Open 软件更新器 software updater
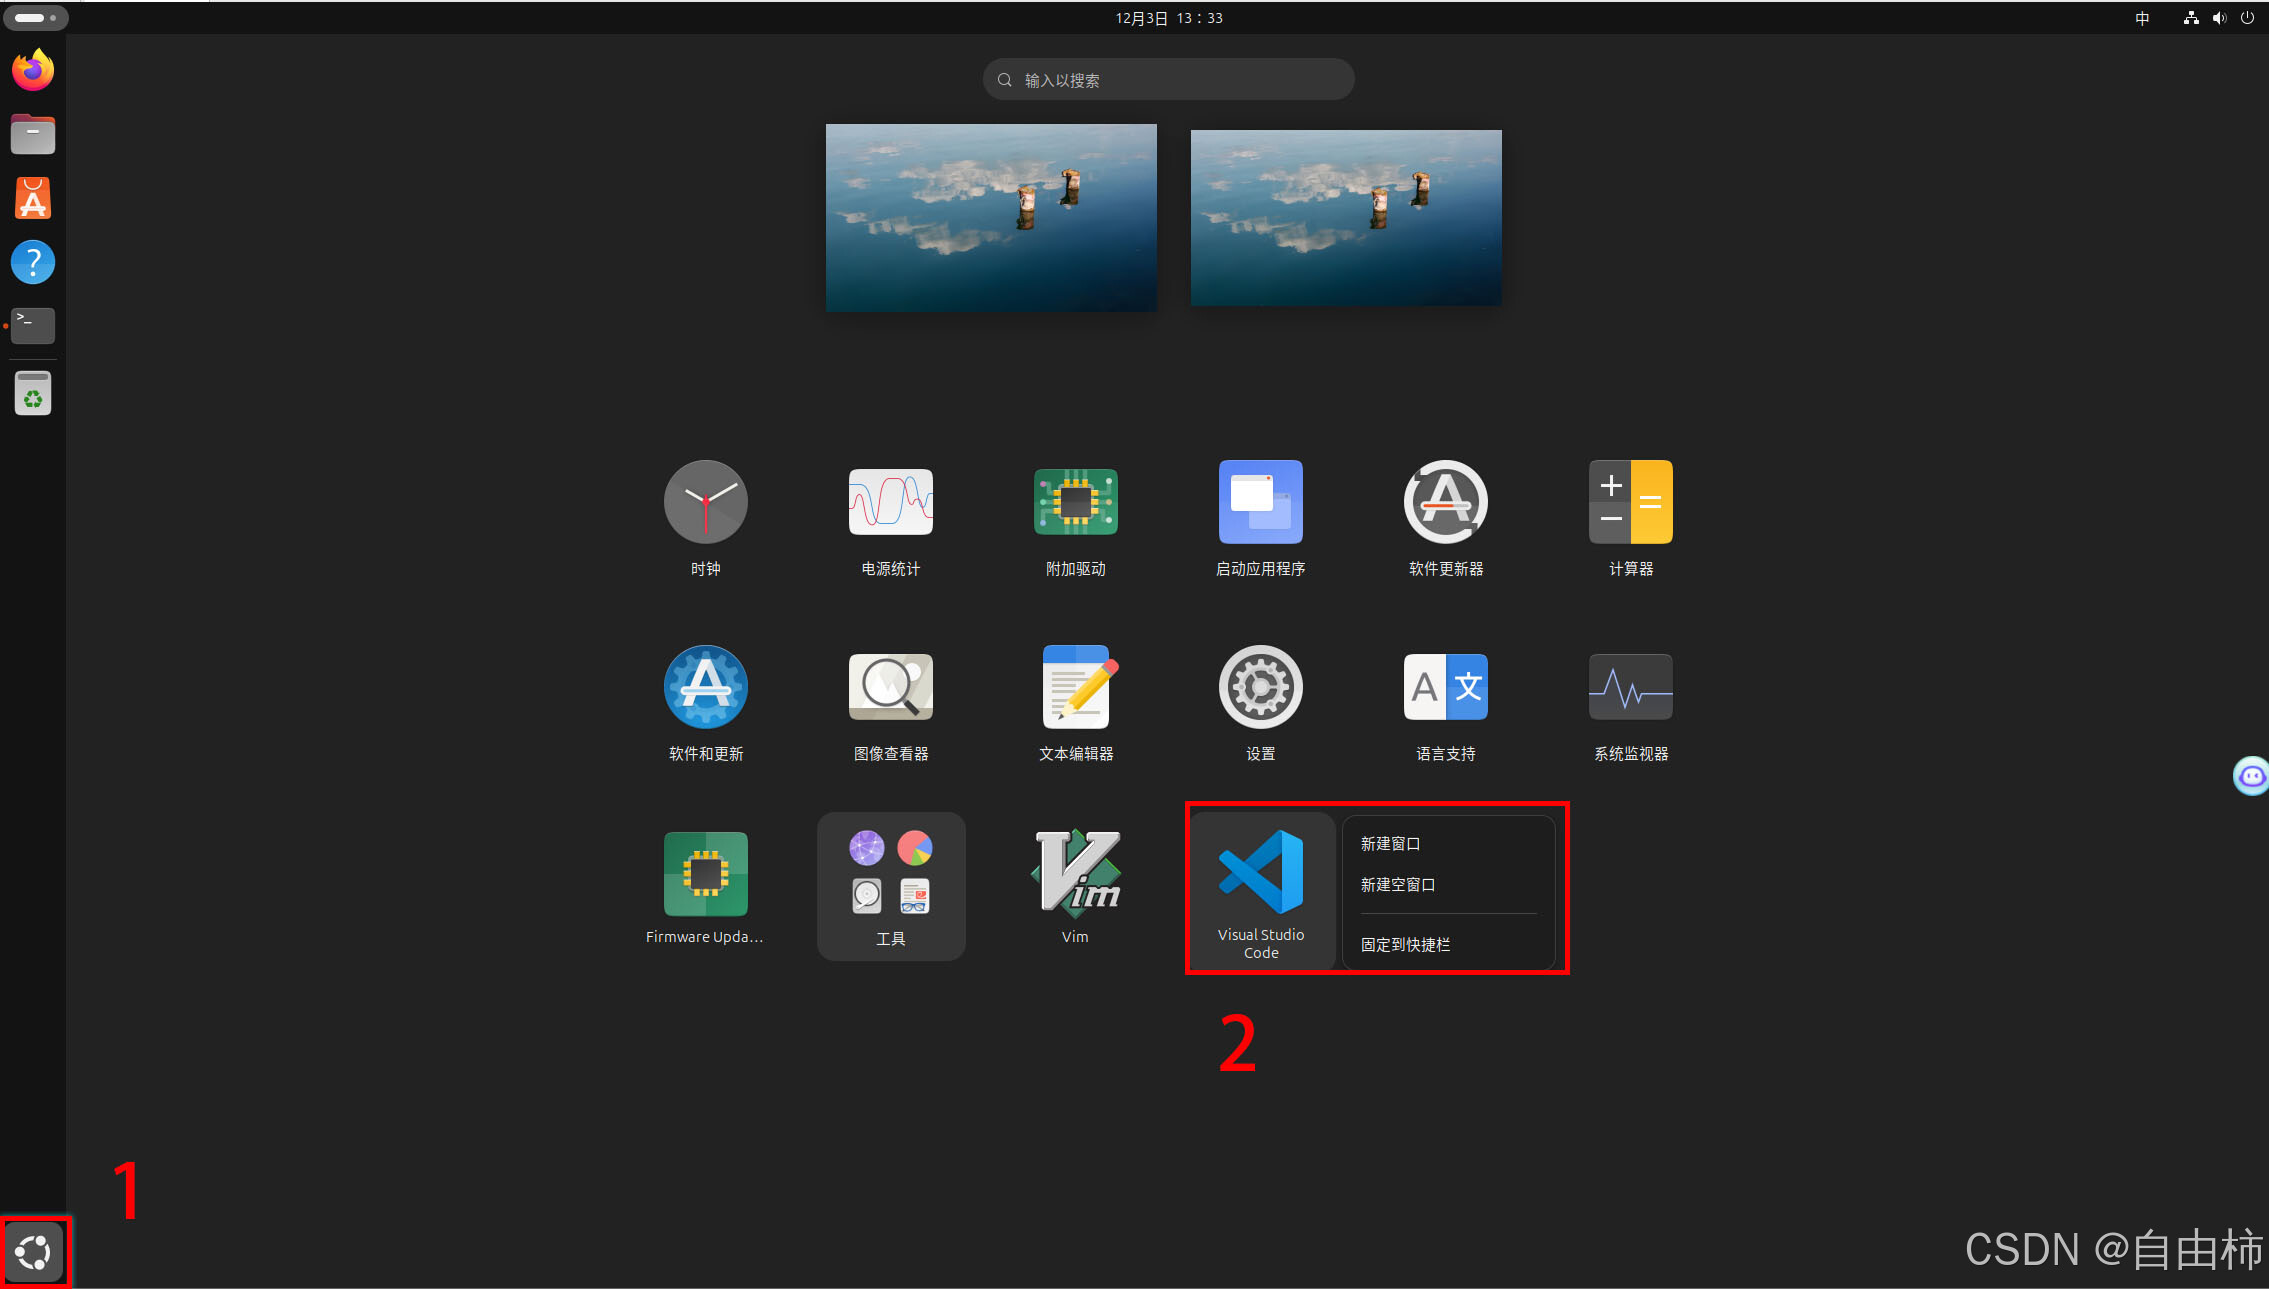The image size is (2269, 1289). coord(1446,502)
